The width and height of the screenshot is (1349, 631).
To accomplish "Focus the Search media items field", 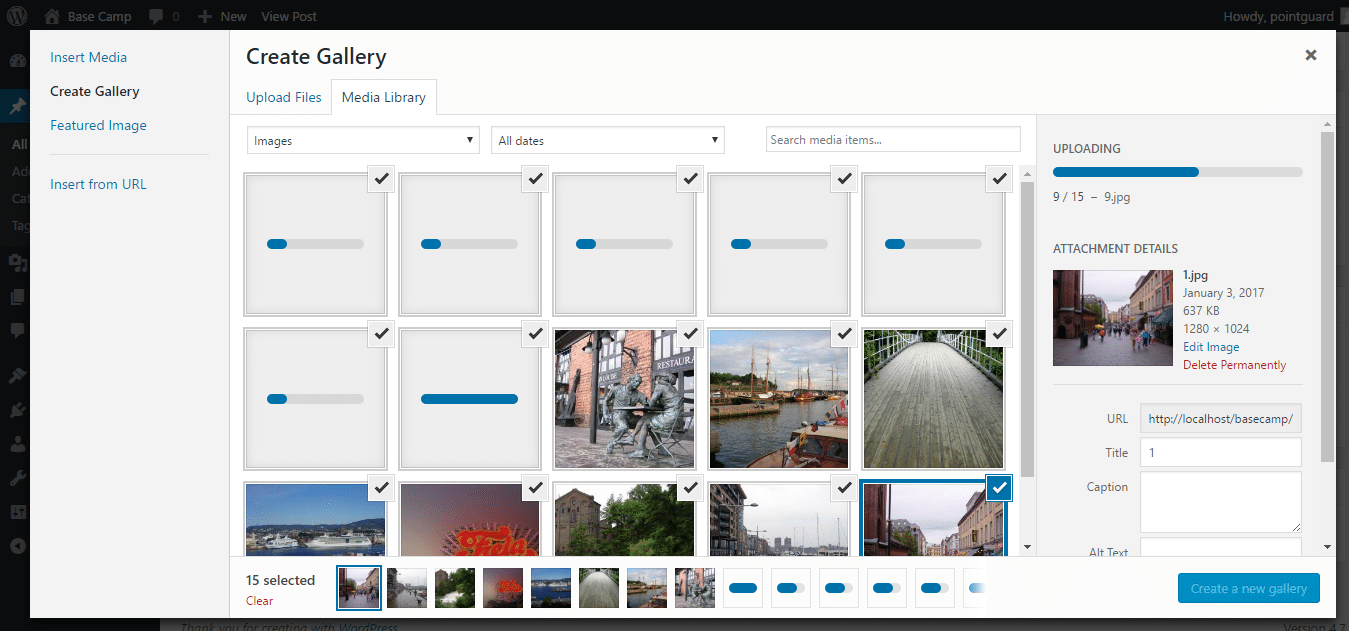I will click(893, 140).
